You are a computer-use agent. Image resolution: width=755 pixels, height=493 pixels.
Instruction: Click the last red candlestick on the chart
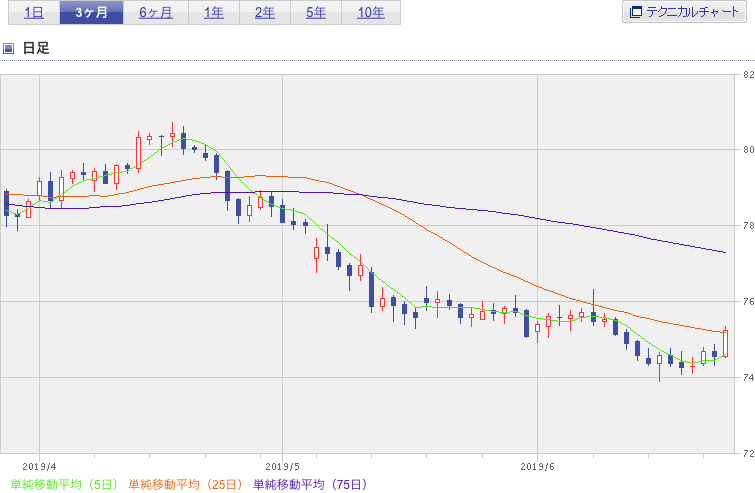point(725,343)
